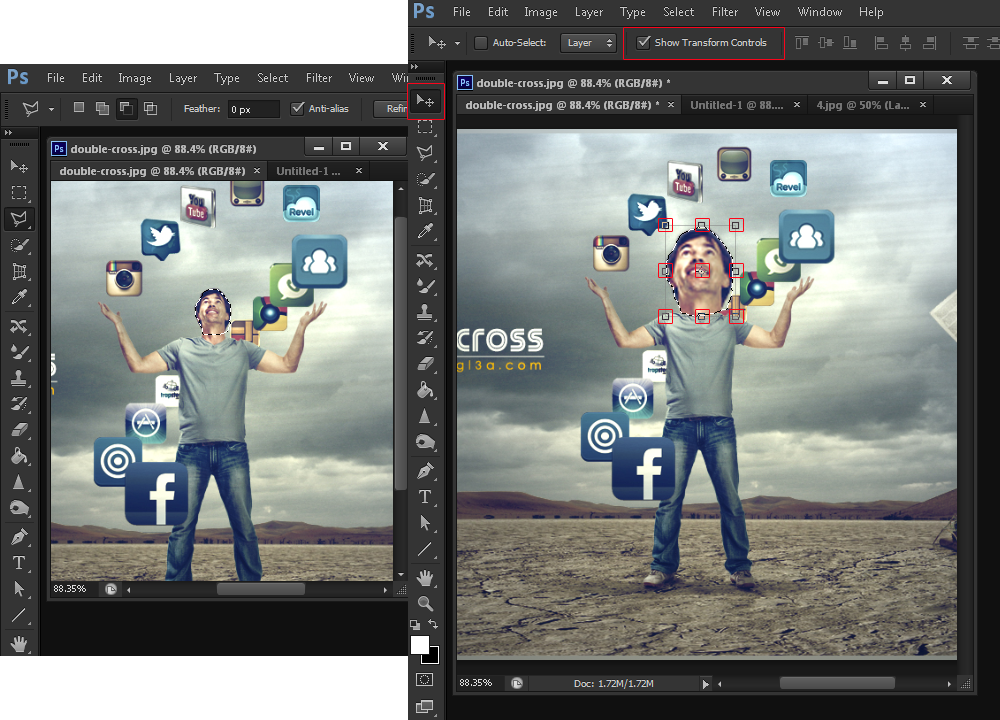The height and width of the screenshot is (720, 1000).
Task: Open the Window menu in right window
Action: tap(820, 12)
